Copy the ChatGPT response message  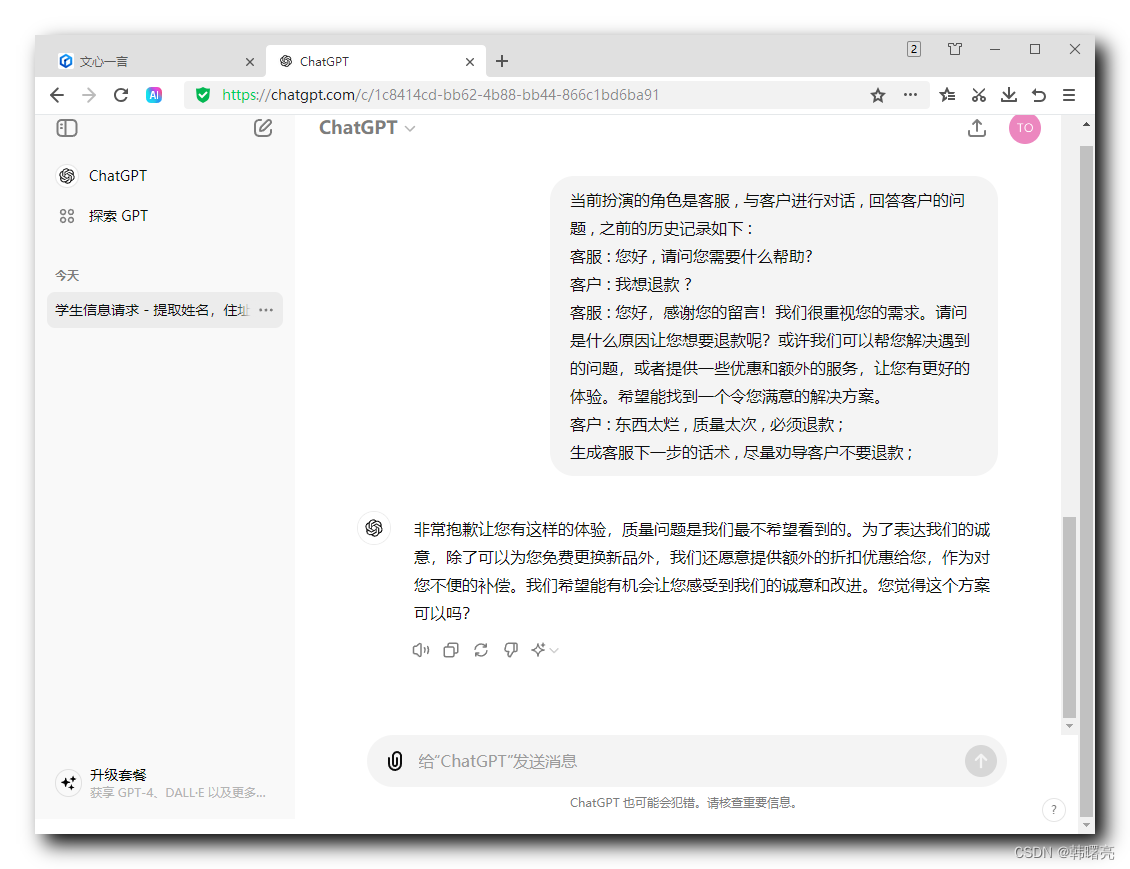click(451, 649)
